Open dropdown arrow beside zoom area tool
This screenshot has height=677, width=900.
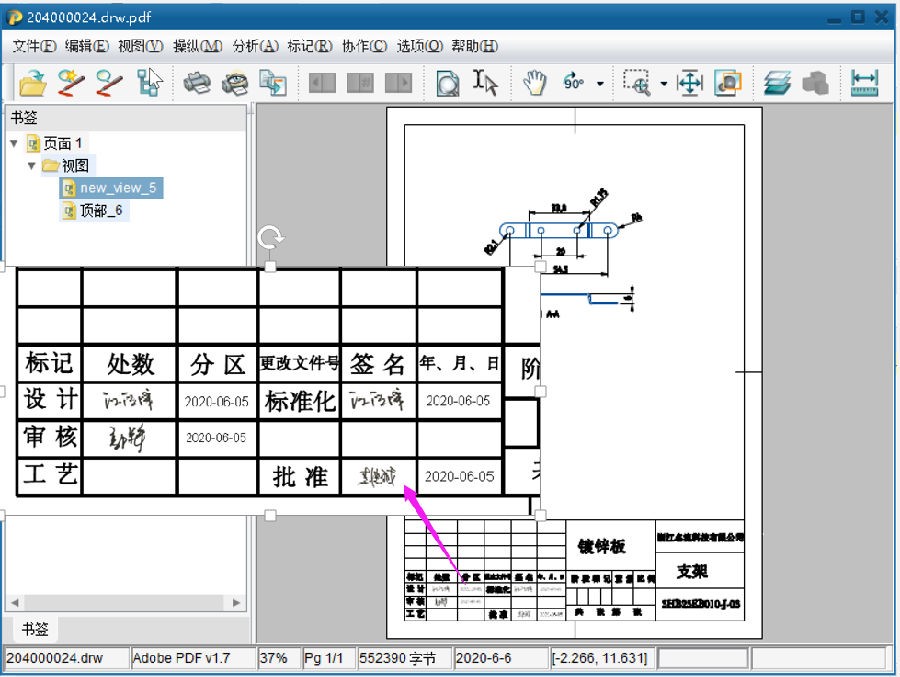pos(663,84)
